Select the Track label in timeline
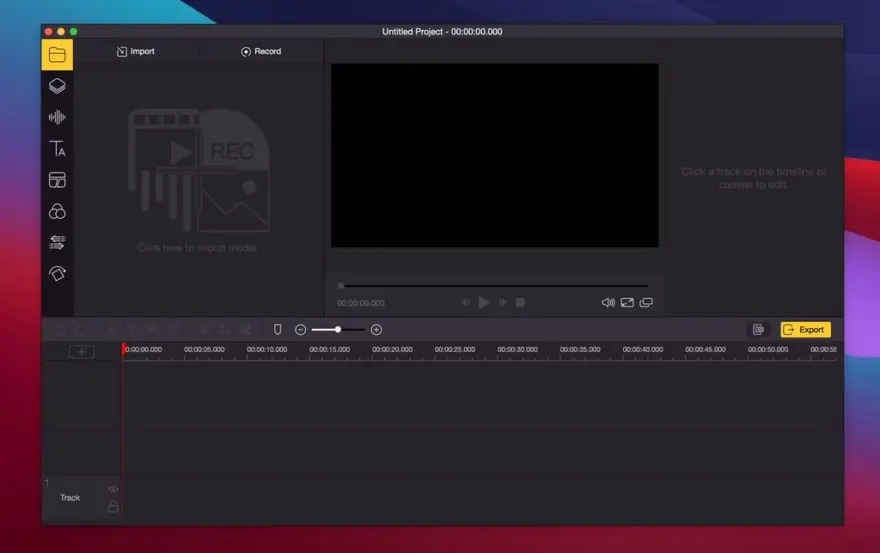Screen dimensions: 880x553 70,498
